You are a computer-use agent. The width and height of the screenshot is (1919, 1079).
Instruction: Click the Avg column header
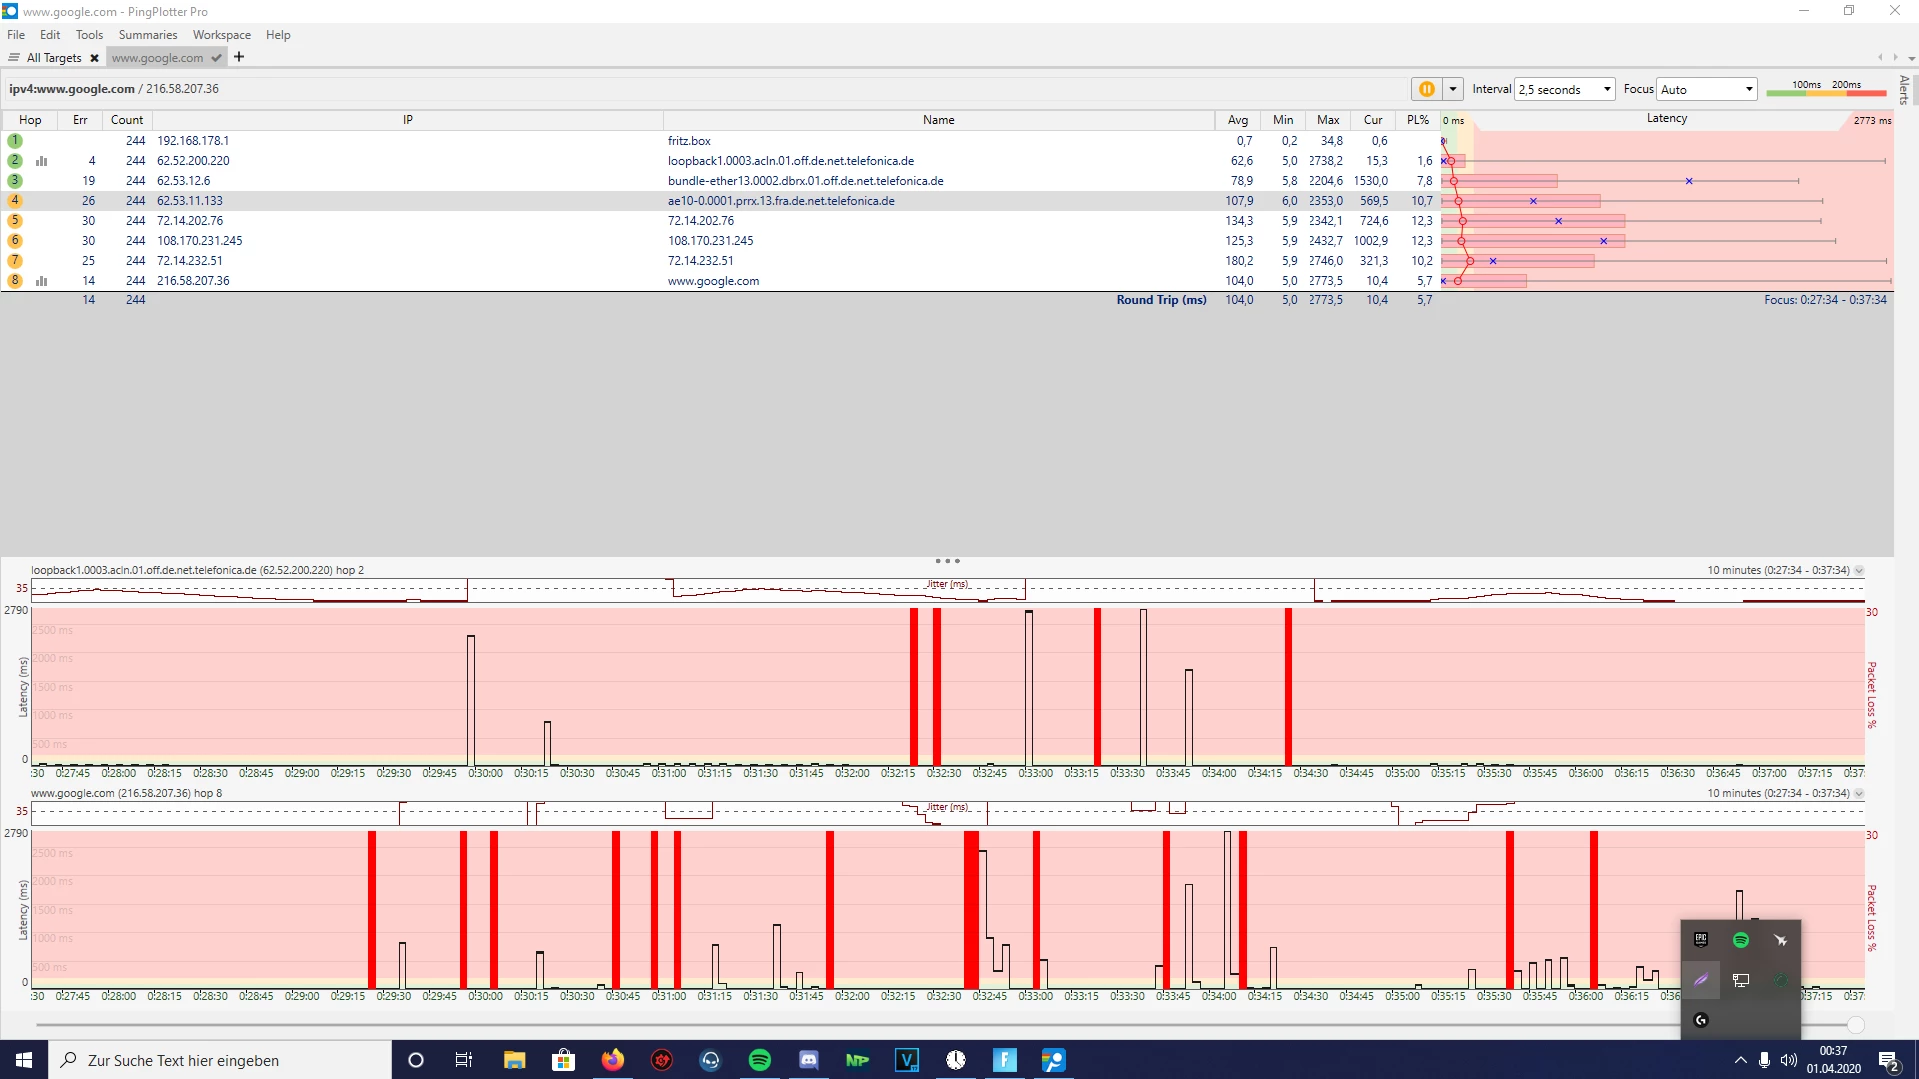[x=1237, y=120]
